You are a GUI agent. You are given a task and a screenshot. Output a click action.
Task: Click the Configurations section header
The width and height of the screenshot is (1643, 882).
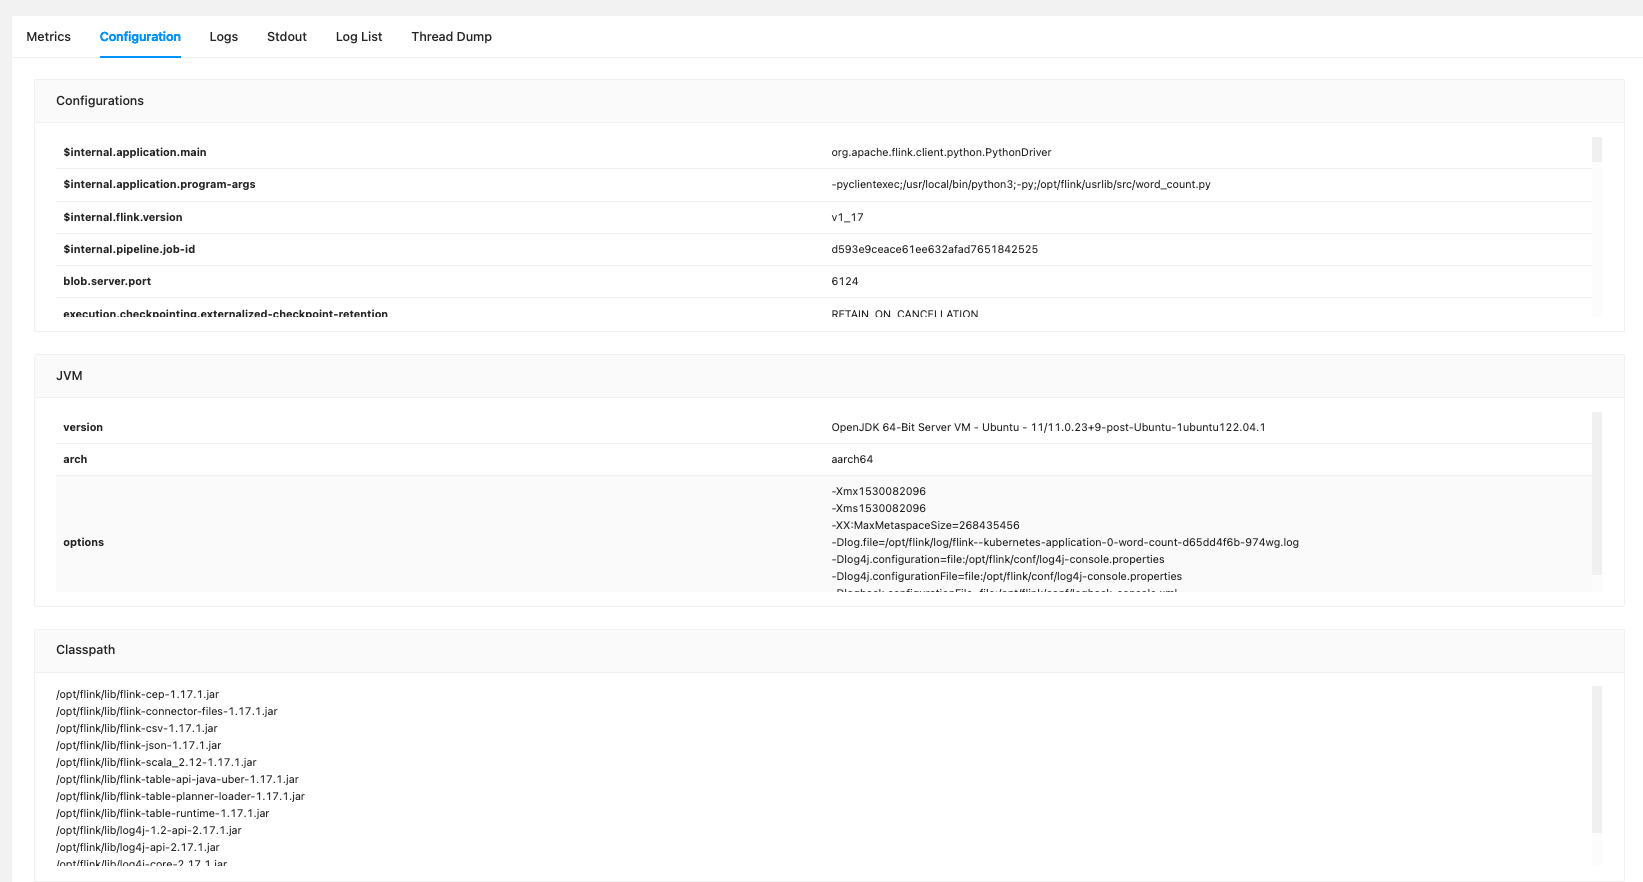click(x=829, y=101)
